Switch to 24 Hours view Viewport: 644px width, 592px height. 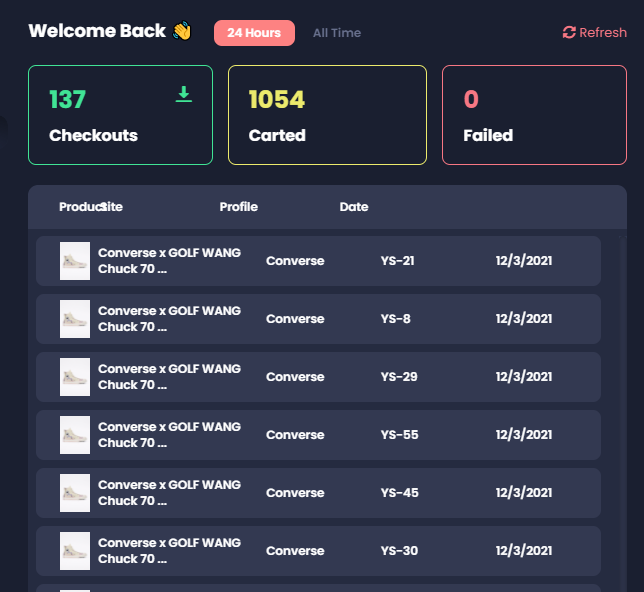254,33
